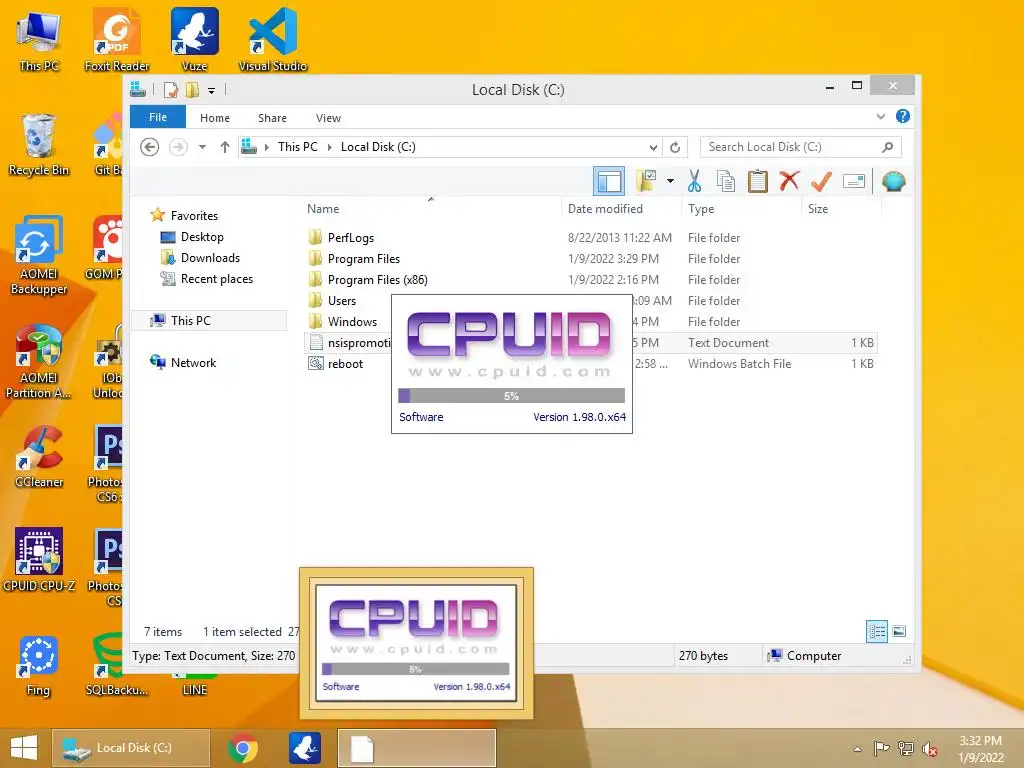The width and height of the screenshot is (1024, 768).
Task: Click the Rename icon in toolbar
Action: pyautogui.click(x=854, y=181)
